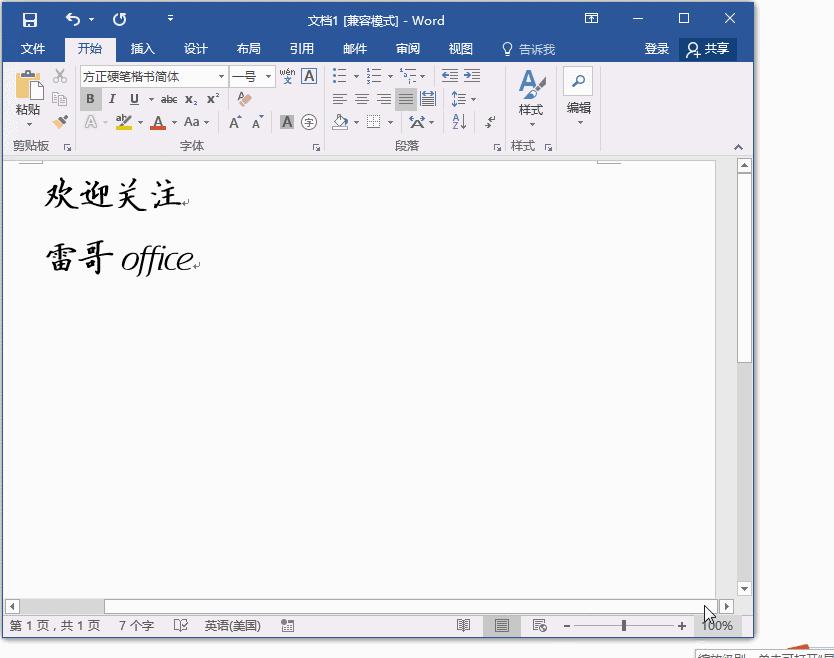Select the Format Painter tool
This screenshot has width=834, height=658.
click(x=60, y=120)
